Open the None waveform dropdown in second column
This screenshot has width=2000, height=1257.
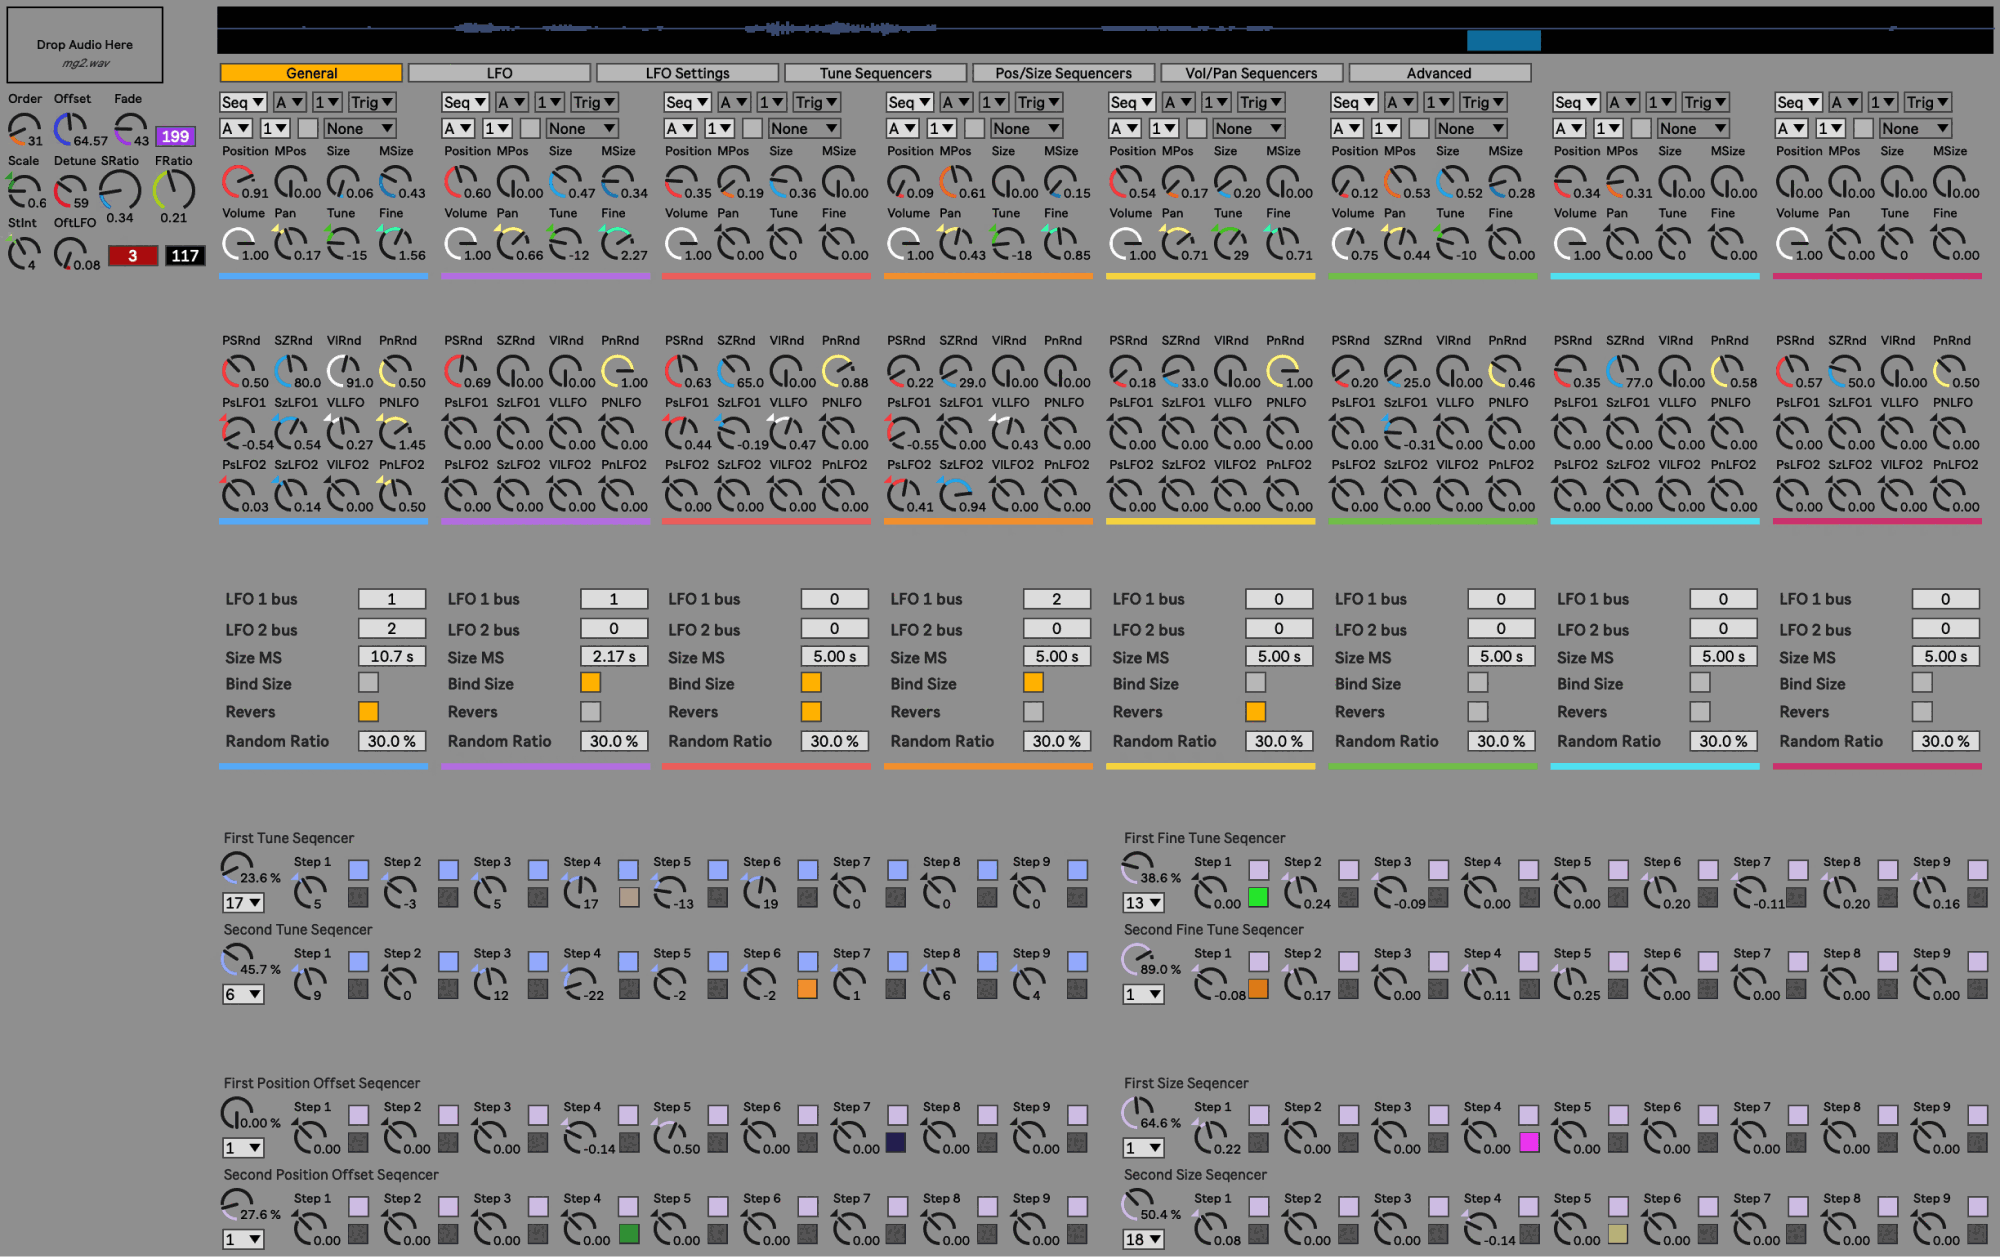(582, 128)
